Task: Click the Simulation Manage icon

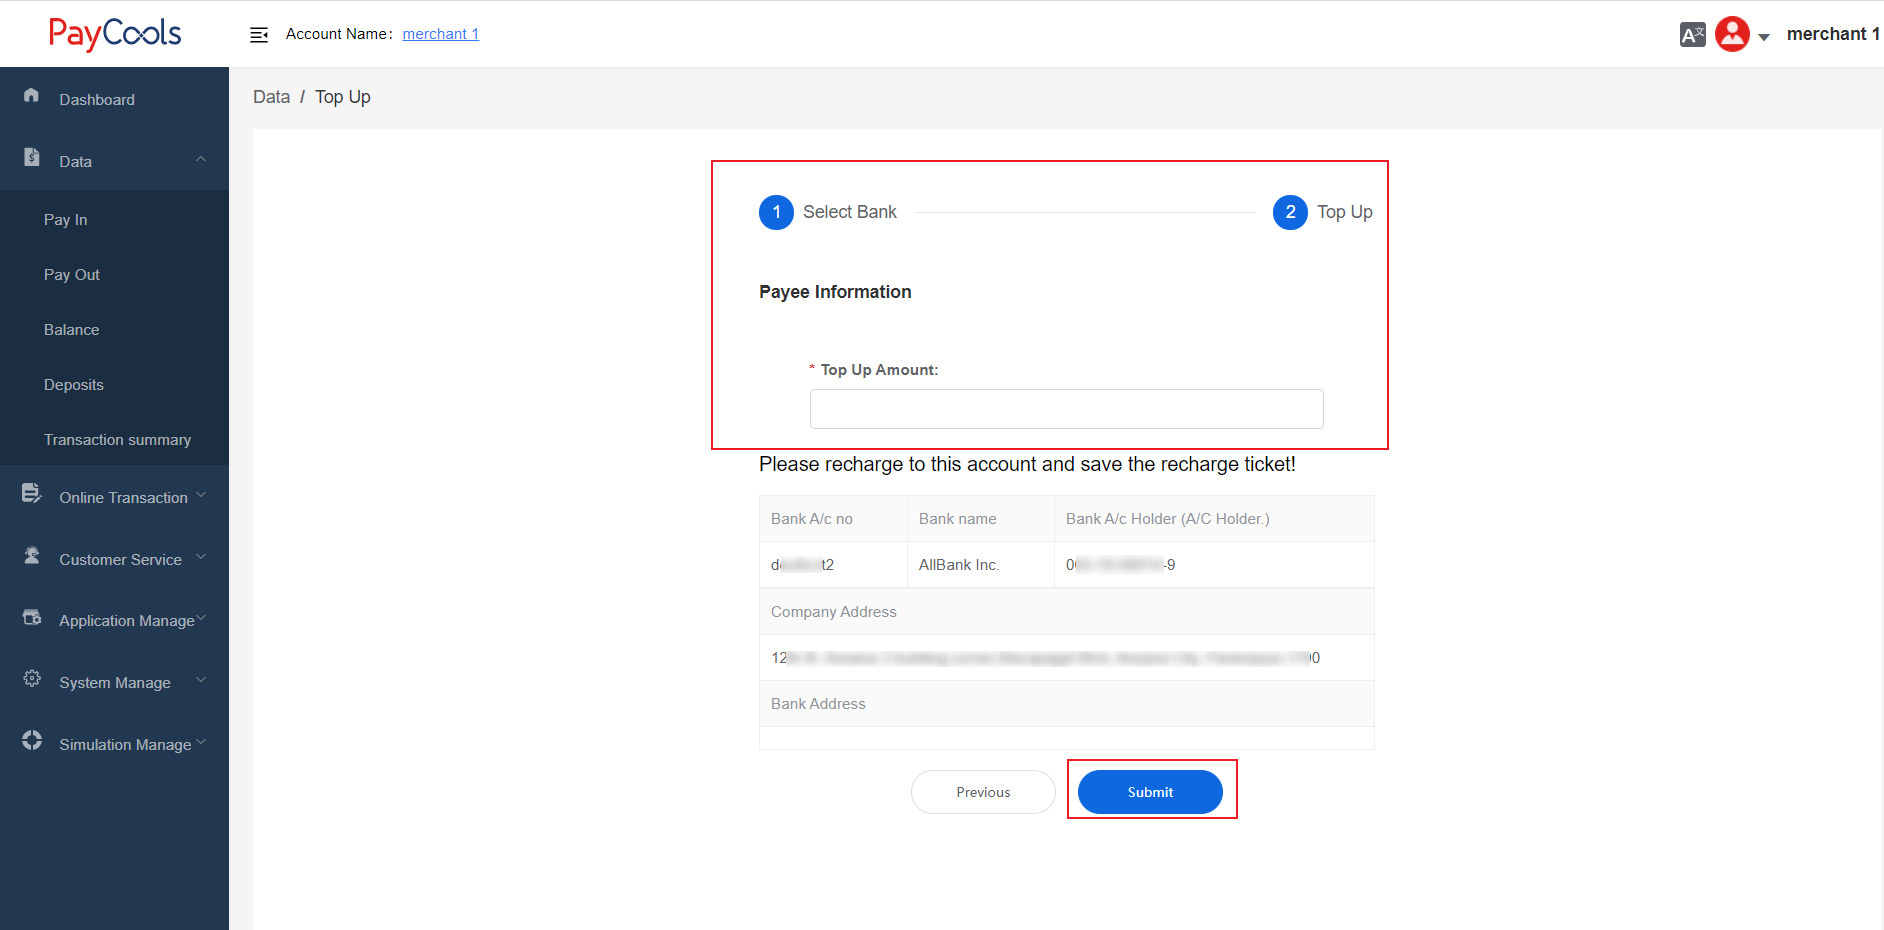Action: coord(32,741)
